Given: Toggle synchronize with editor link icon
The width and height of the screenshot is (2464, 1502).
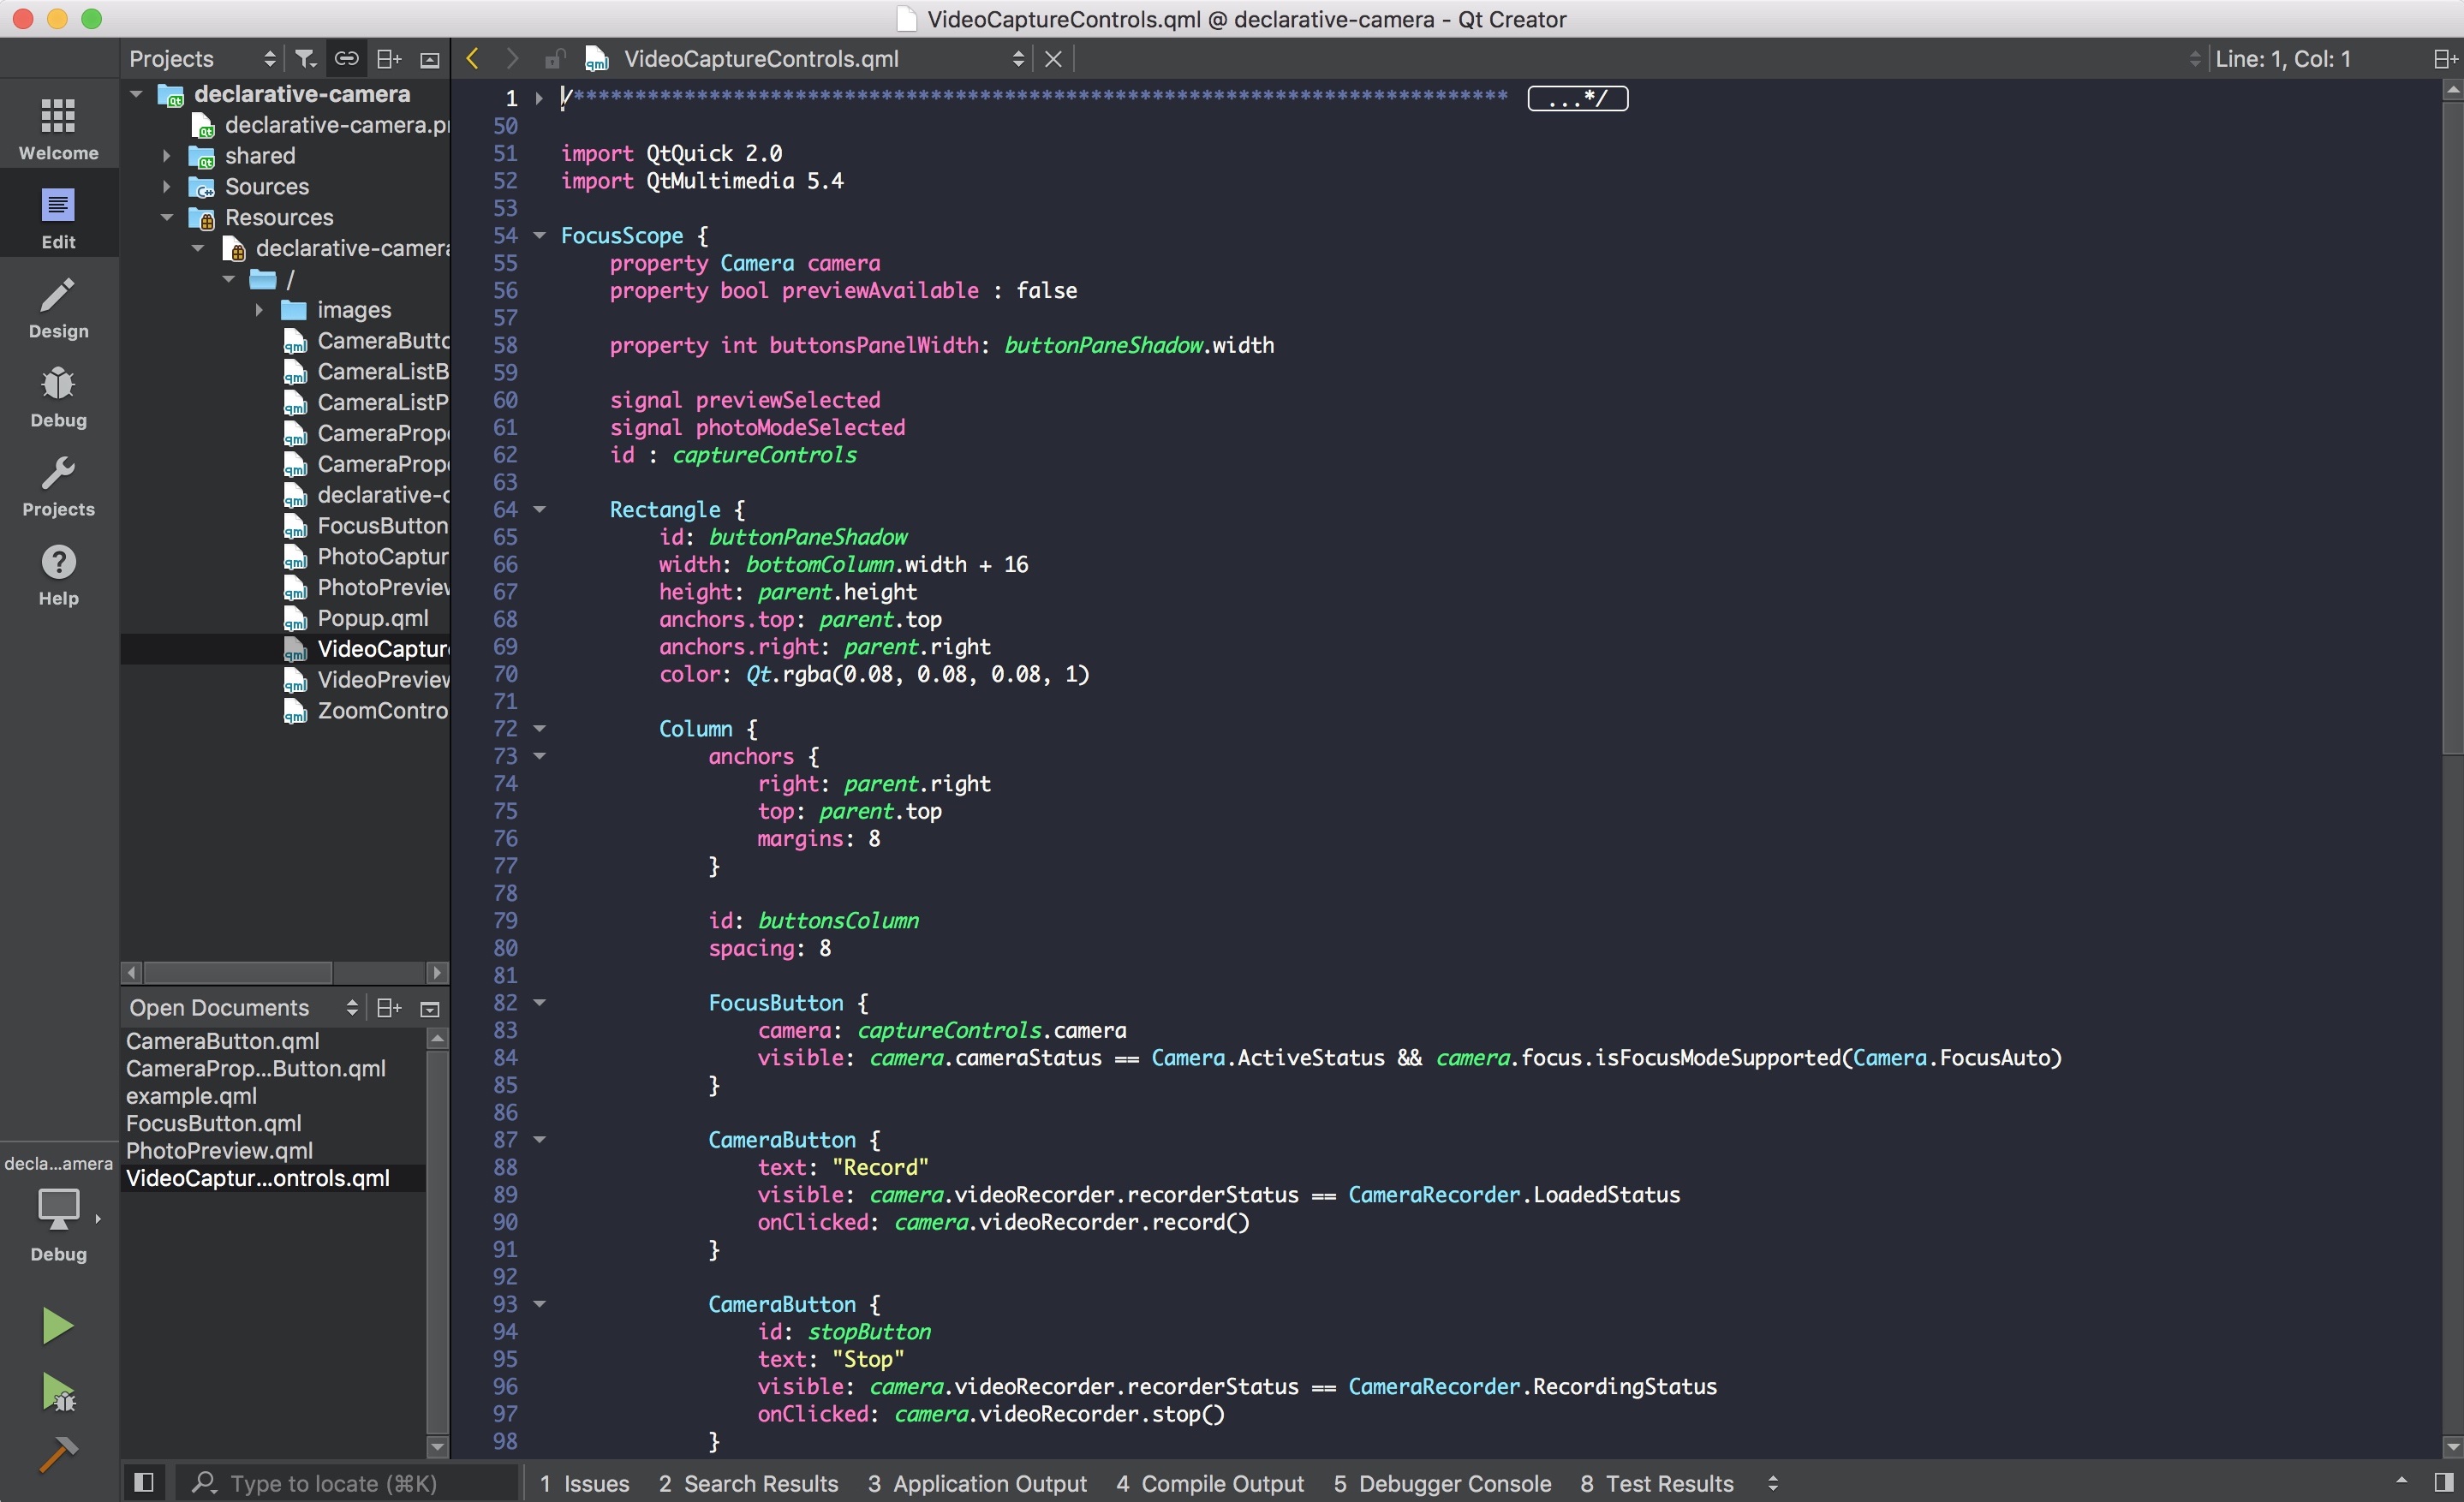Looking at the screenshot, I should [x=346, y=59].
